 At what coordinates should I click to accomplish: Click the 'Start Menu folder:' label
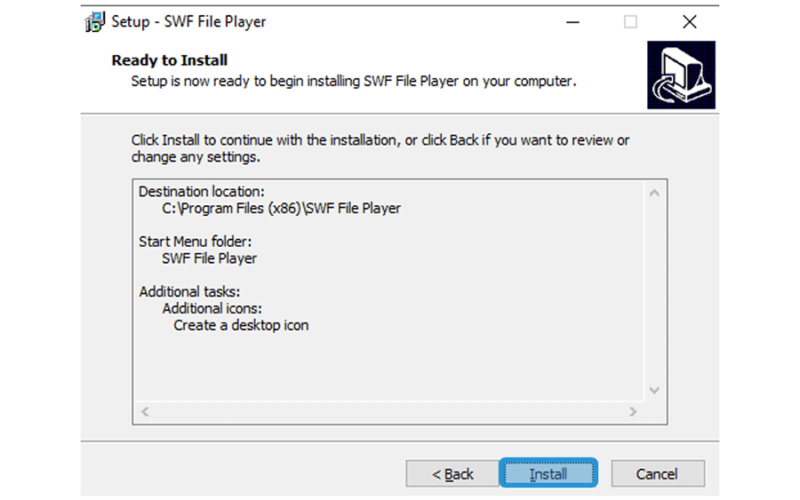[x=195, y=241]
